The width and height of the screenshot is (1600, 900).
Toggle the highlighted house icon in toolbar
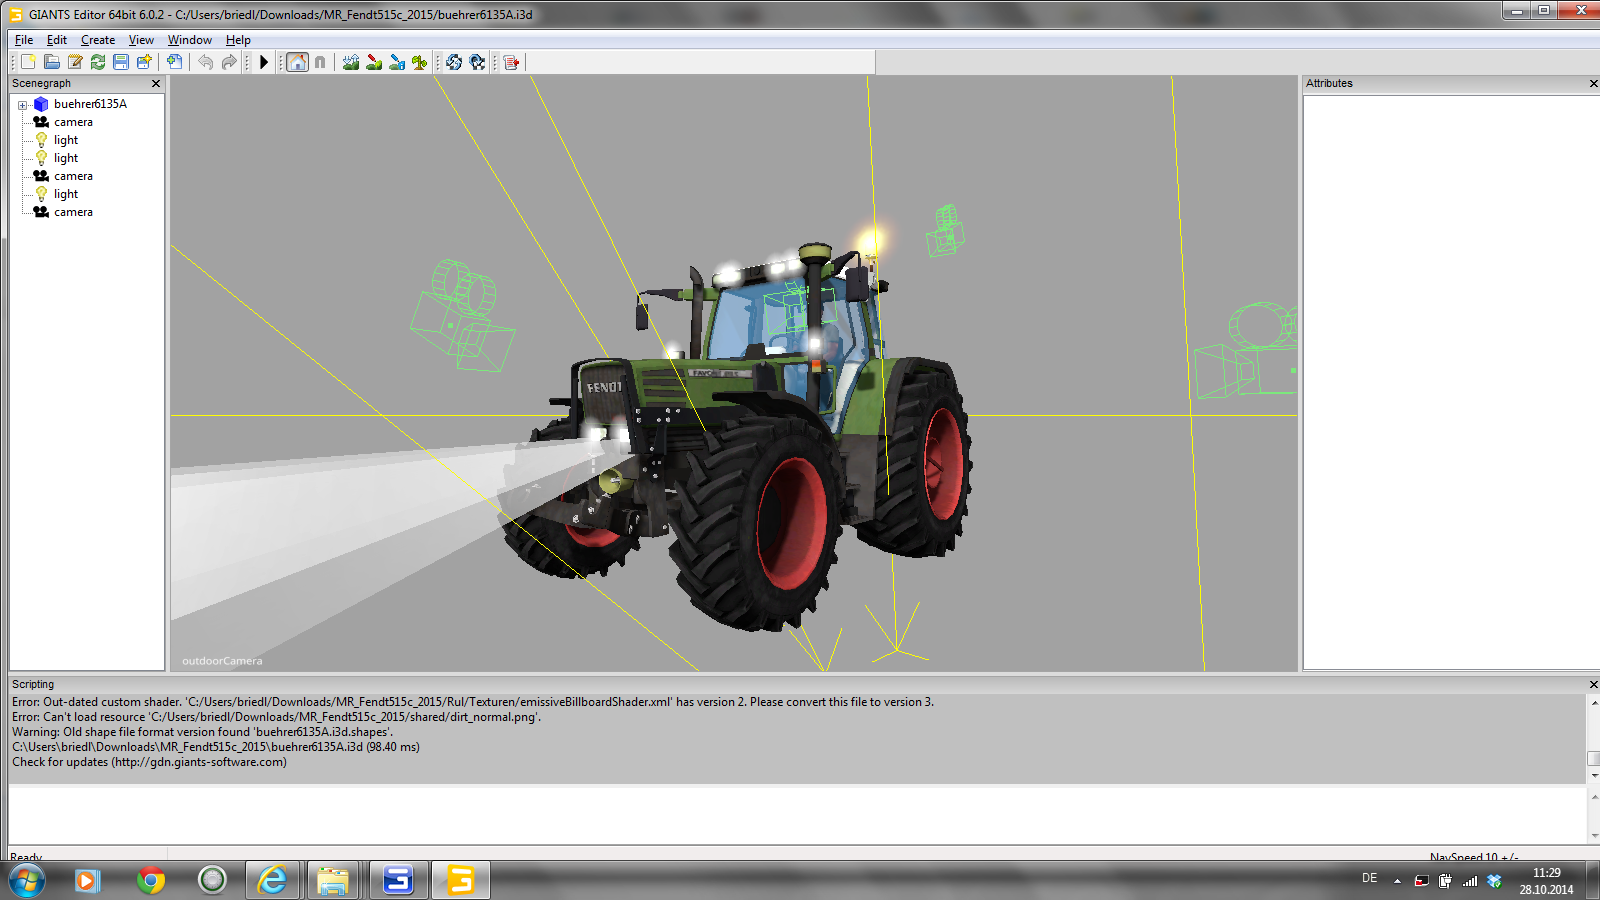point(297,62)
